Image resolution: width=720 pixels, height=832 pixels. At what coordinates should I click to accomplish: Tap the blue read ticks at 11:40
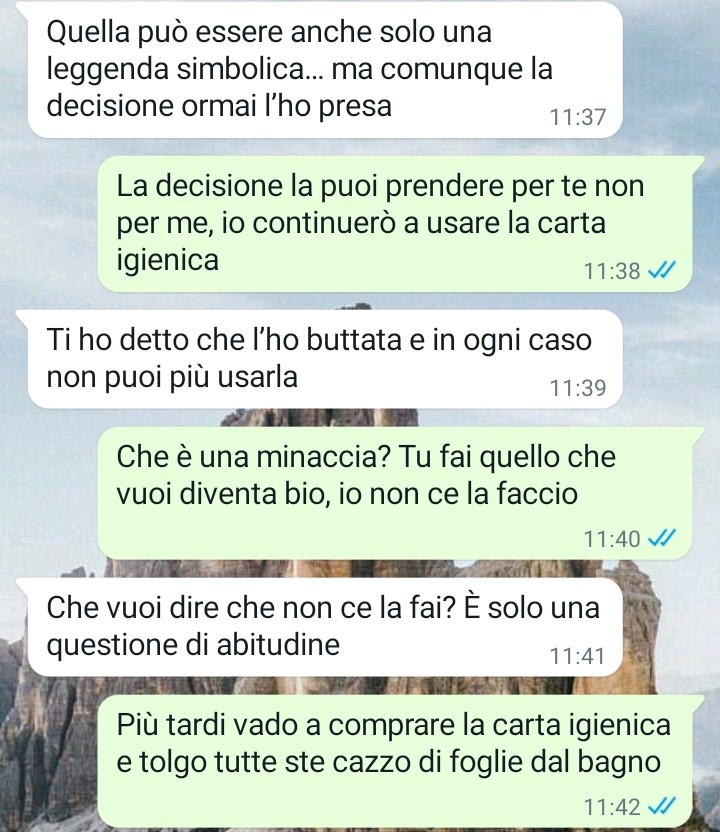(x=662, y=539)
